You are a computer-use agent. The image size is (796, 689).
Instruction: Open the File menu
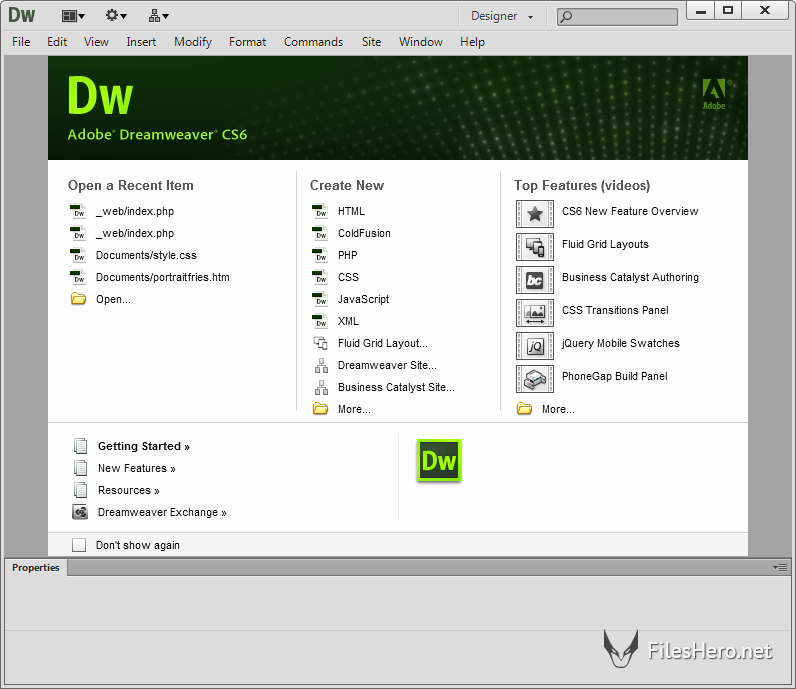coord(21,42)
